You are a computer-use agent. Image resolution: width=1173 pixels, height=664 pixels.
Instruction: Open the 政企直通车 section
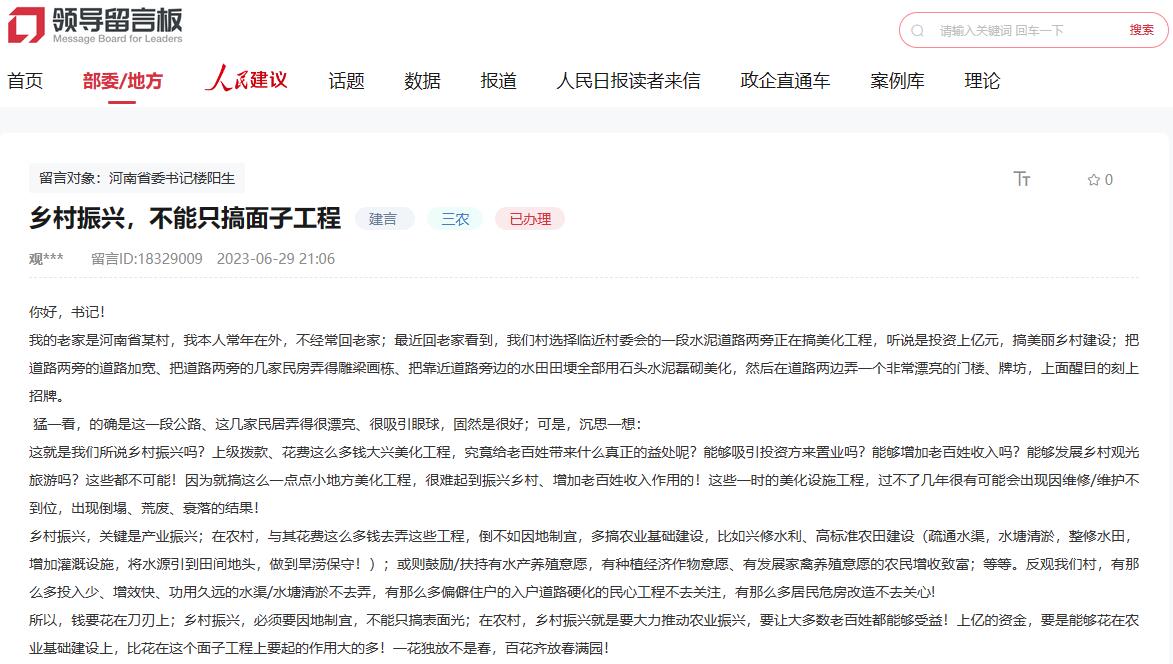tap(785, 80)
